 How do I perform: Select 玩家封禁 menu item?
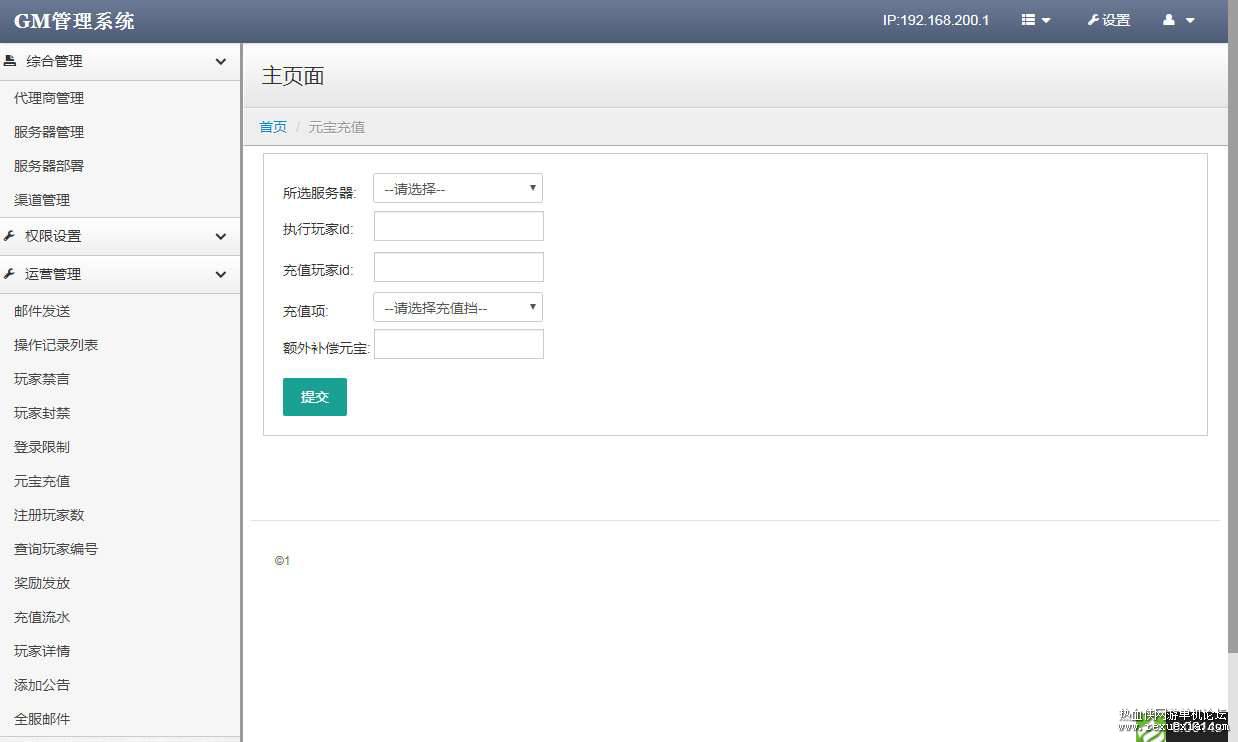tap(42, 413)
